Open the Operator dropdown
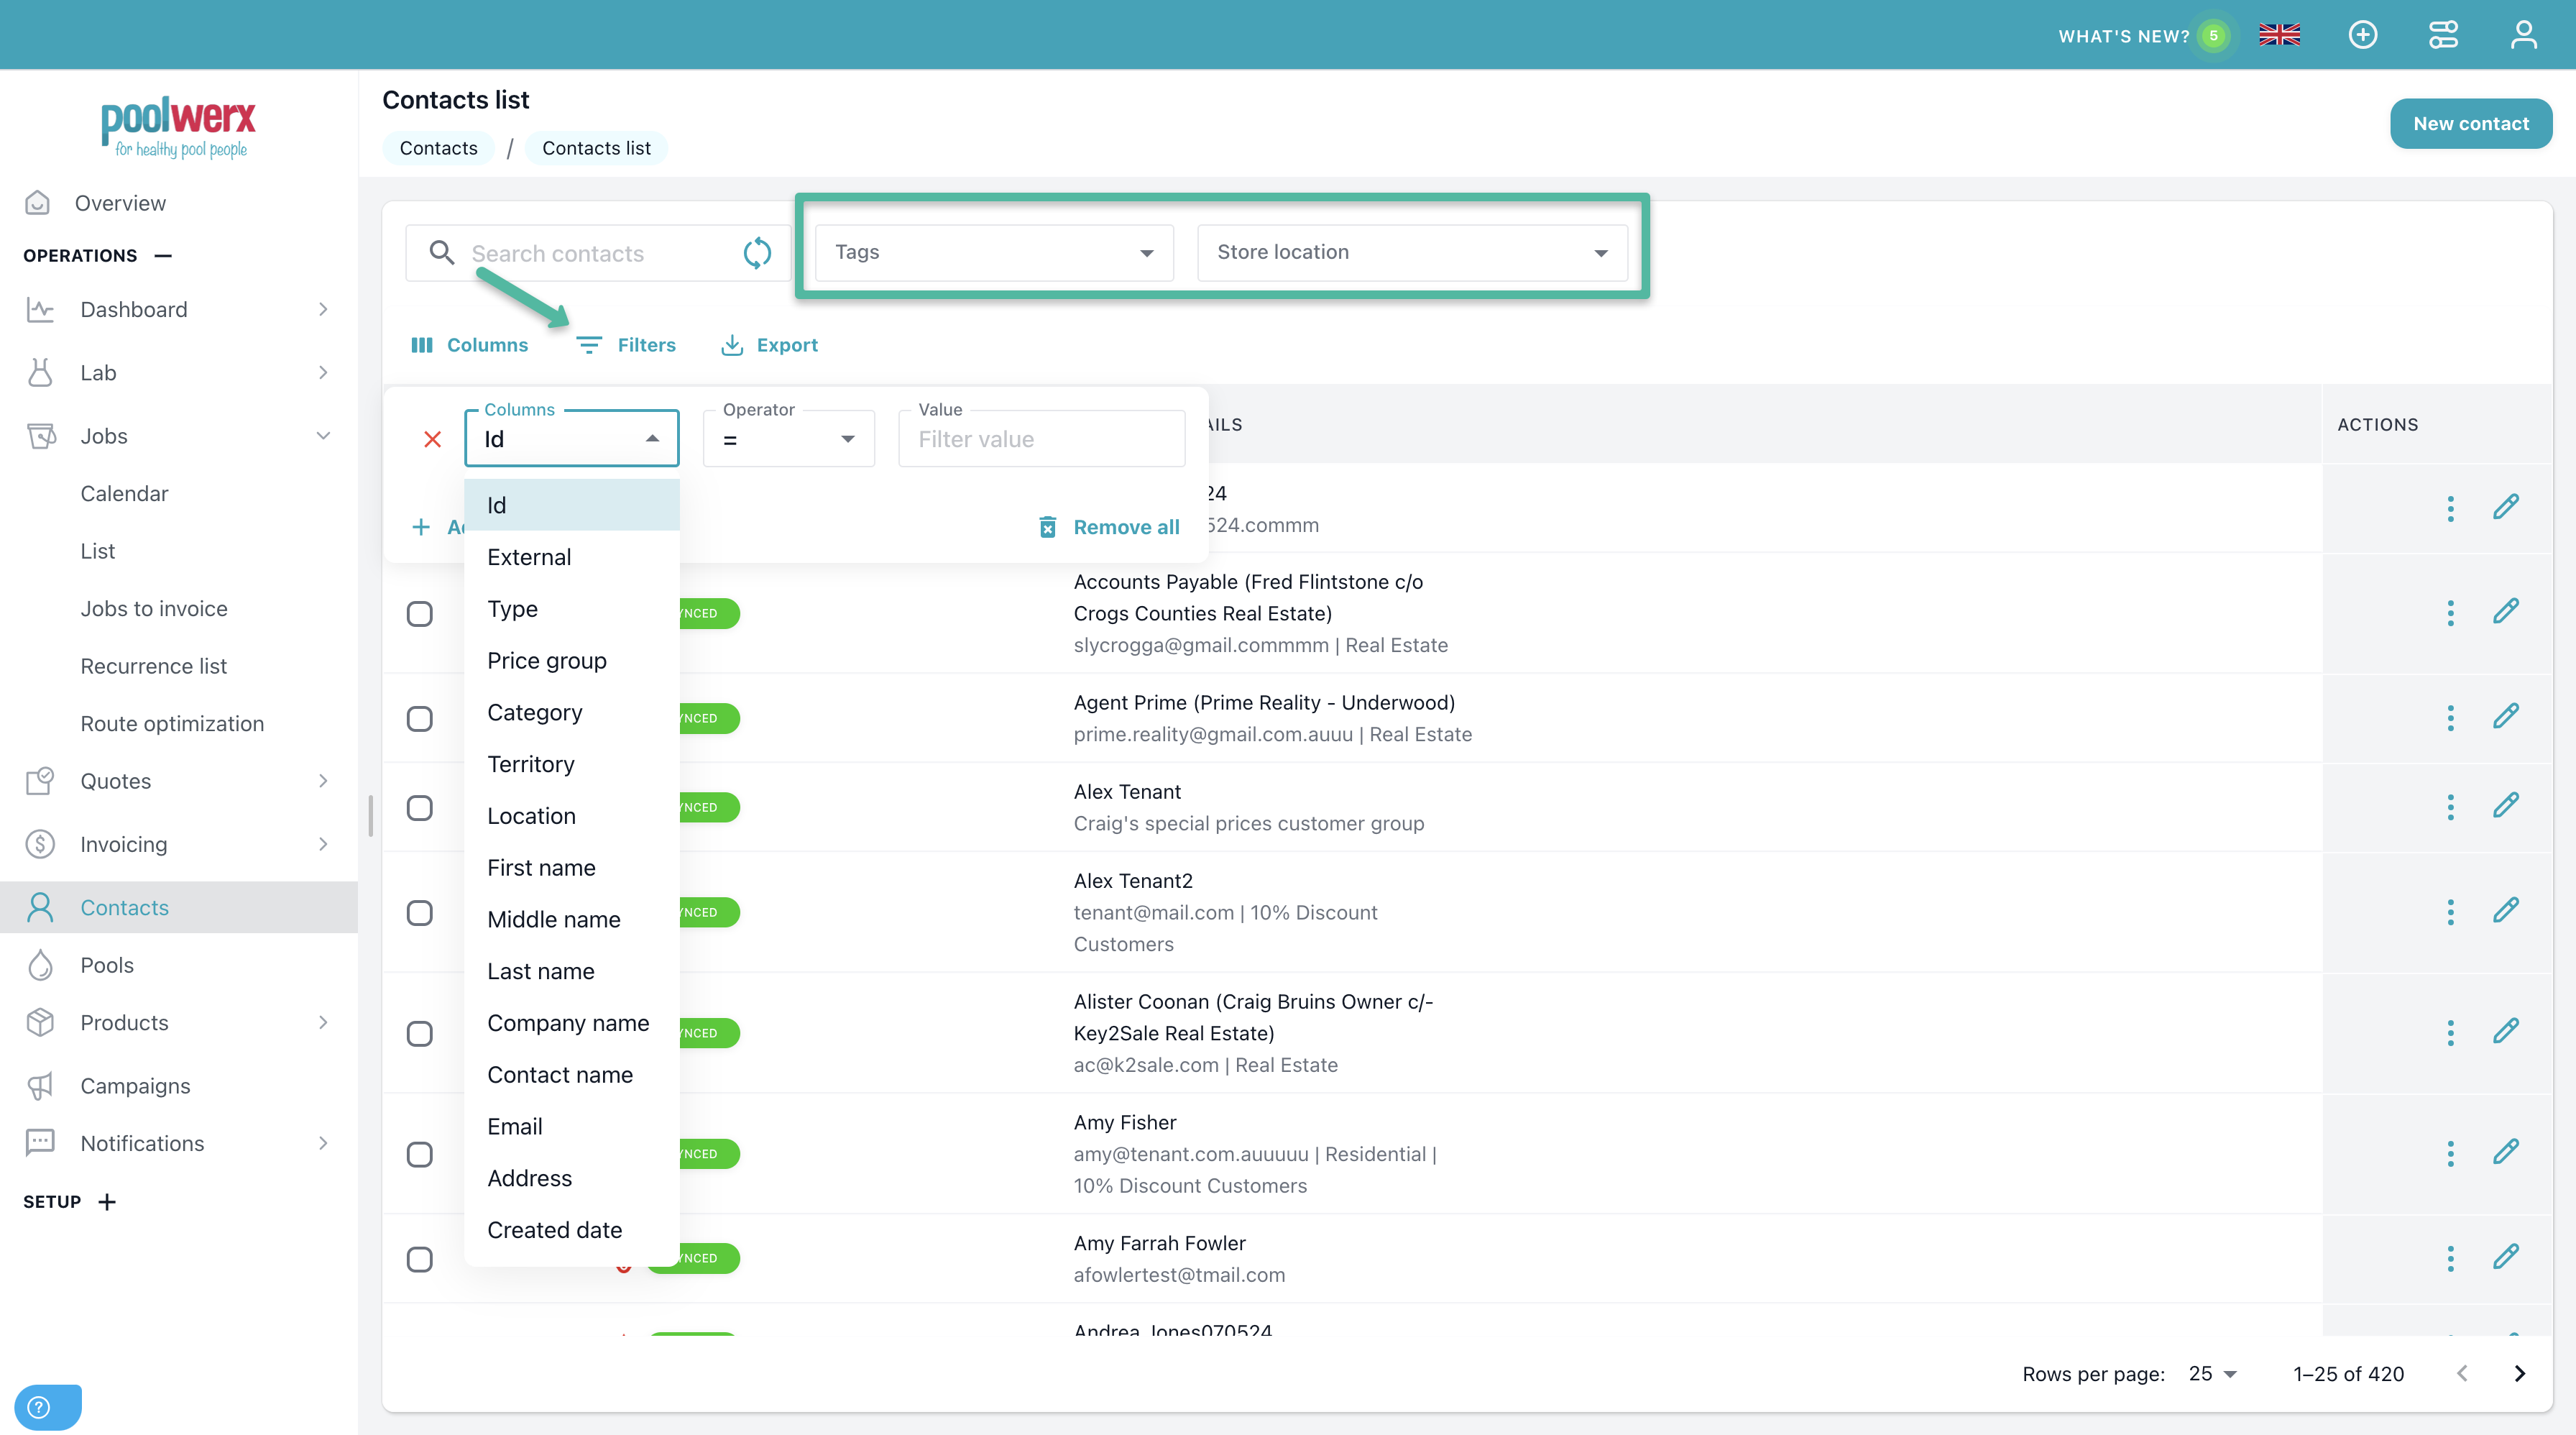This screenshot has height=1435, width=2576. click(788, 439)
